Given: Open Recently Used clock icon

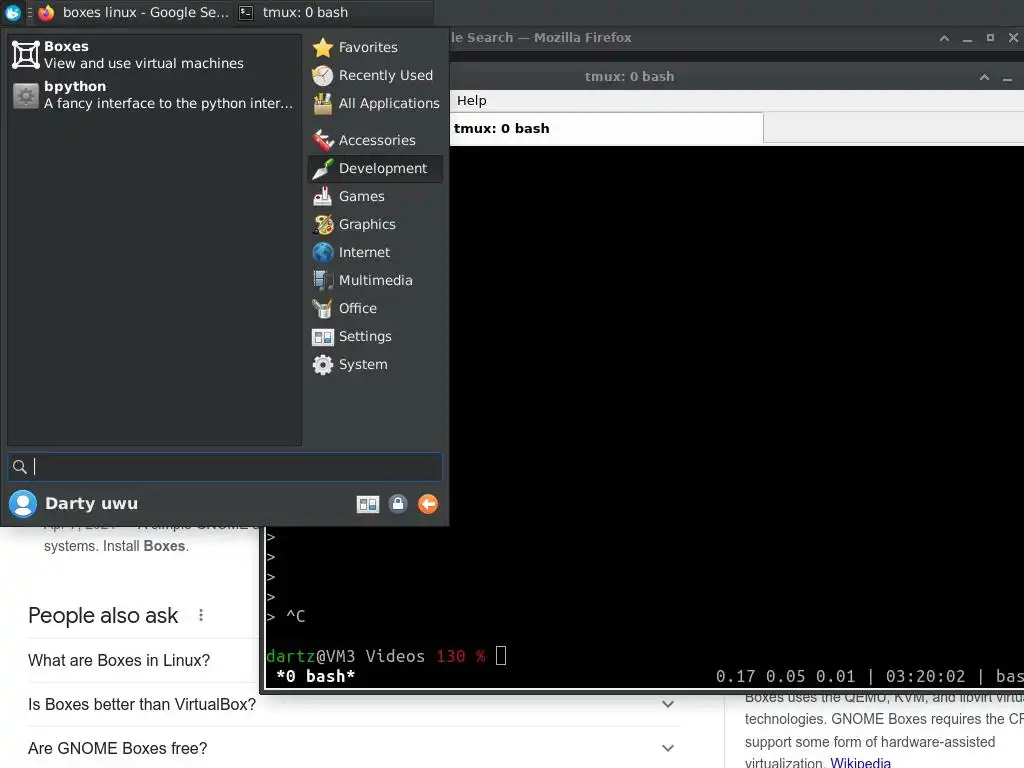Looking at the screenshot, I should point(323,75).
